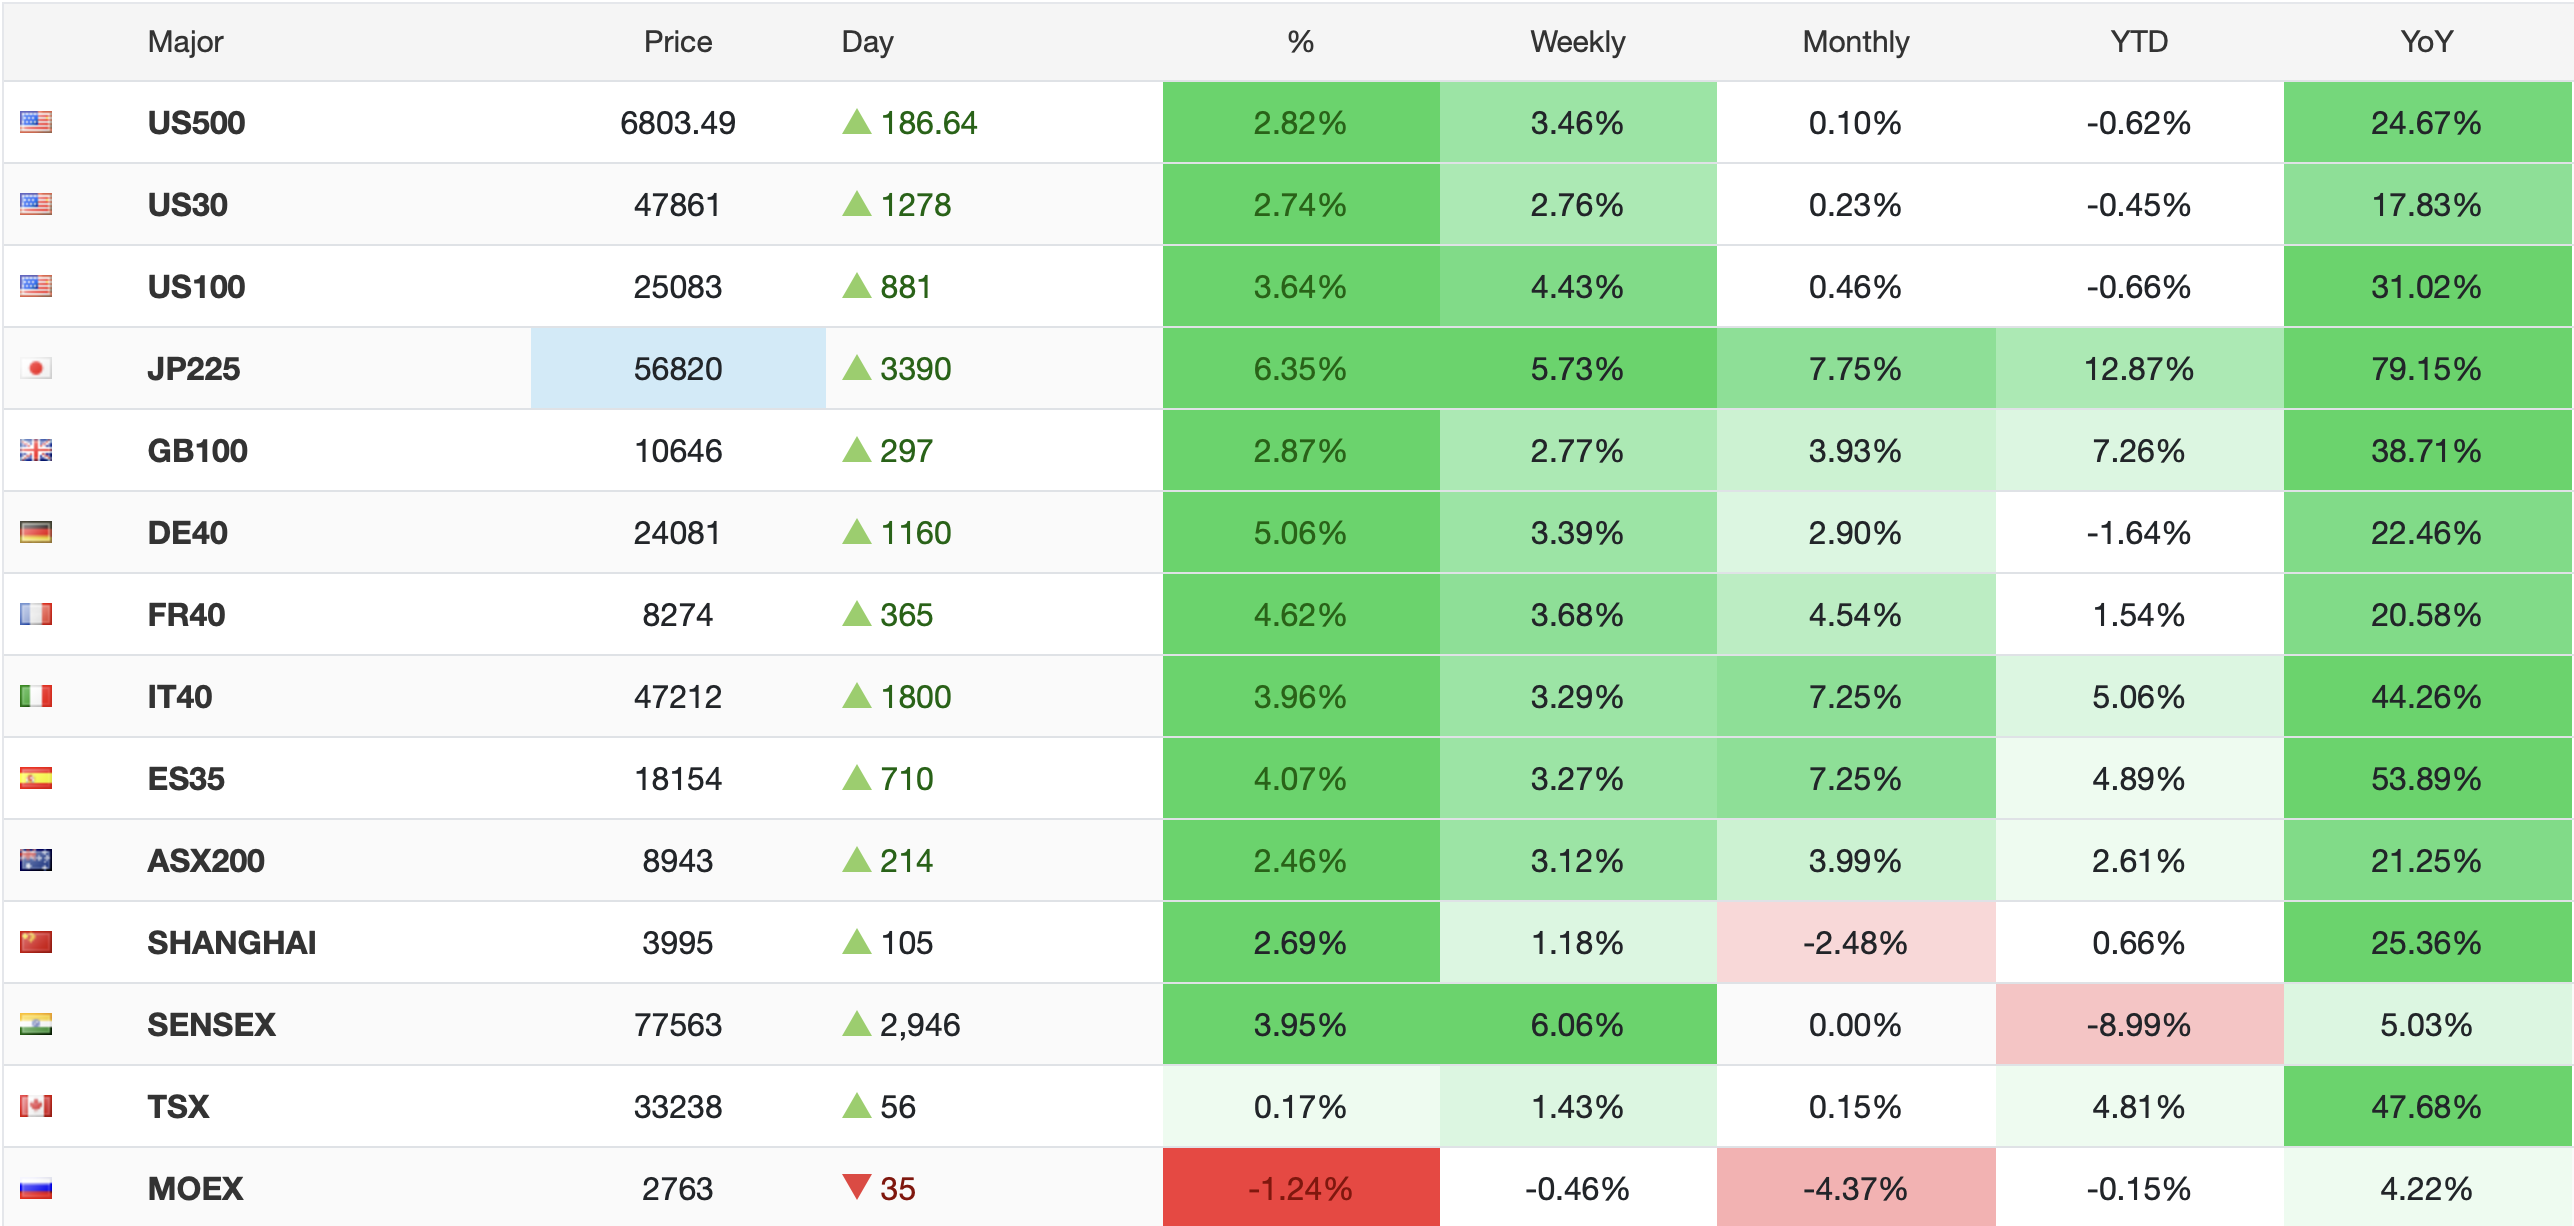Click the German flag icon beside DE40

pos(36,533)
